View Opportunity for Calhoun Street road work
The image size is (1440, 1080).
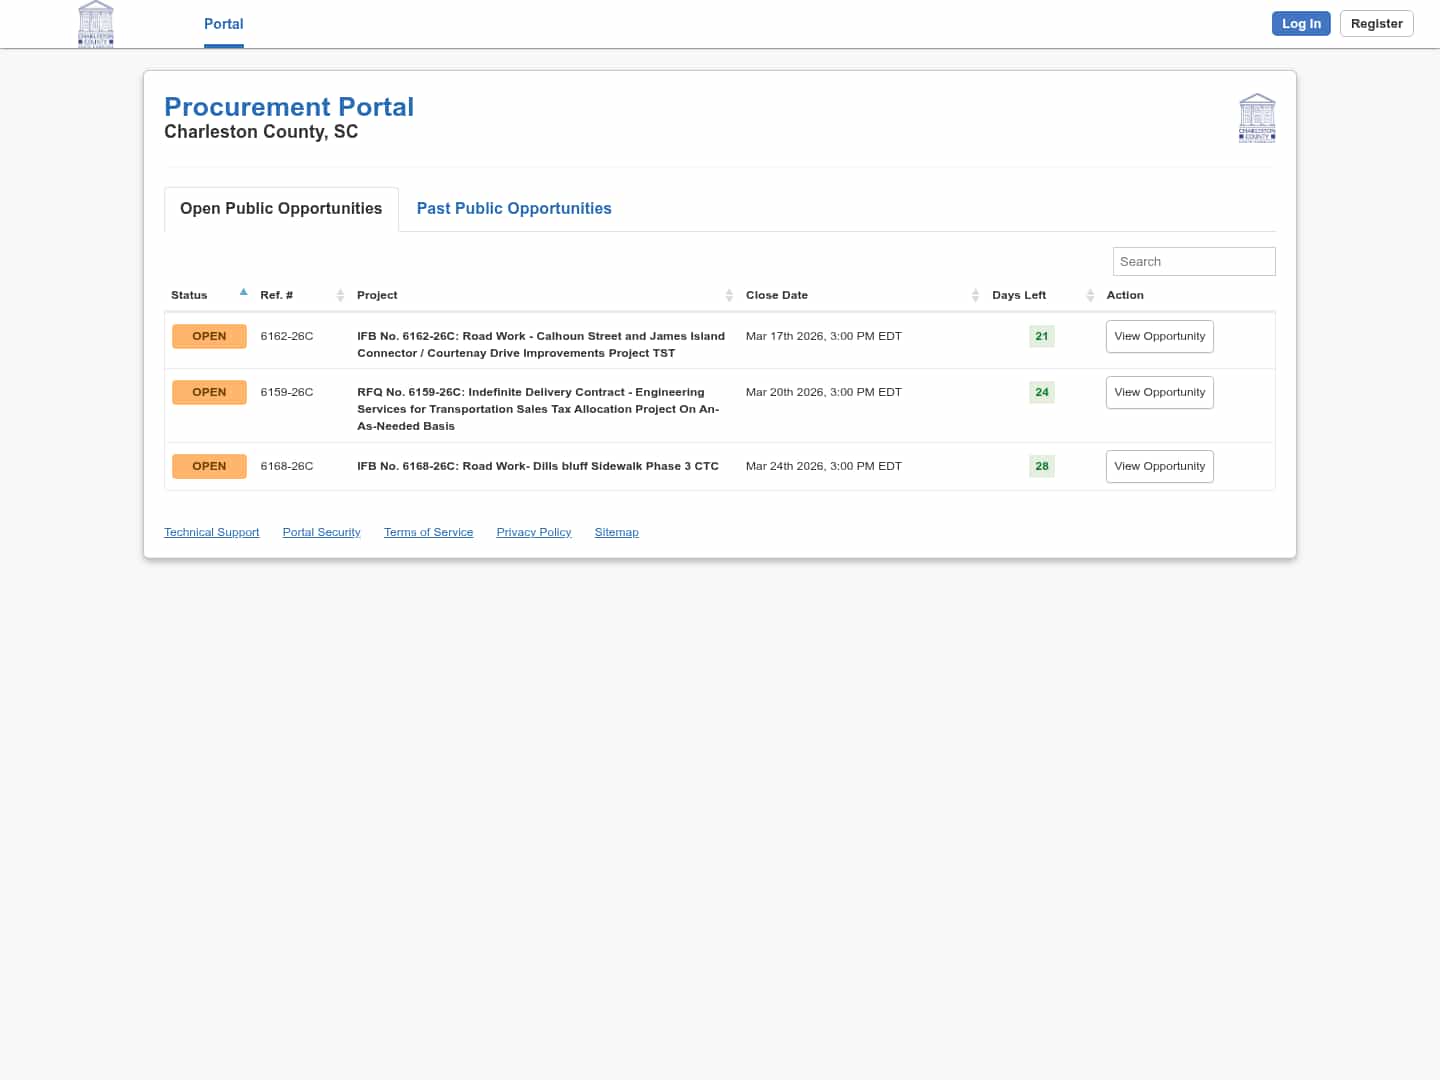(x=1159, y=336)
